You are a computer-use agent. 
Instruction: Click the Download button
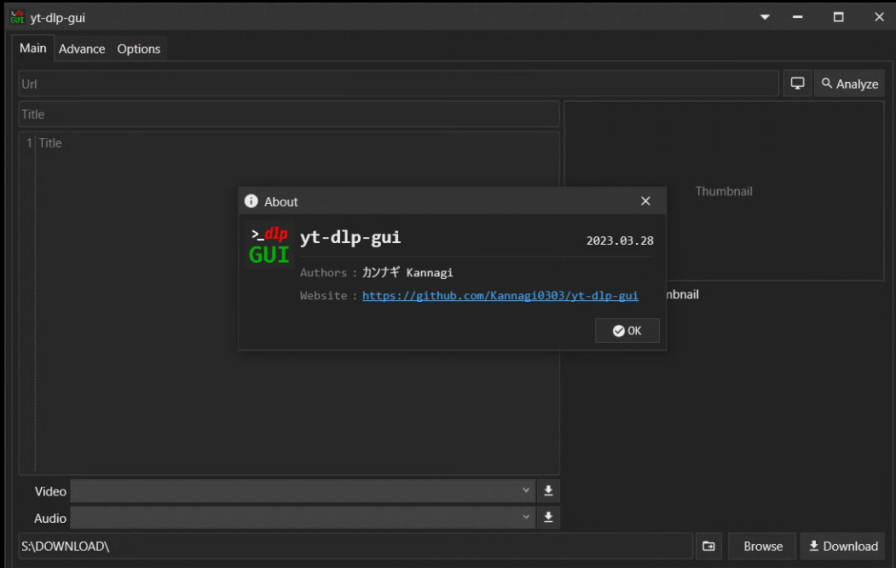click(843, 546)
